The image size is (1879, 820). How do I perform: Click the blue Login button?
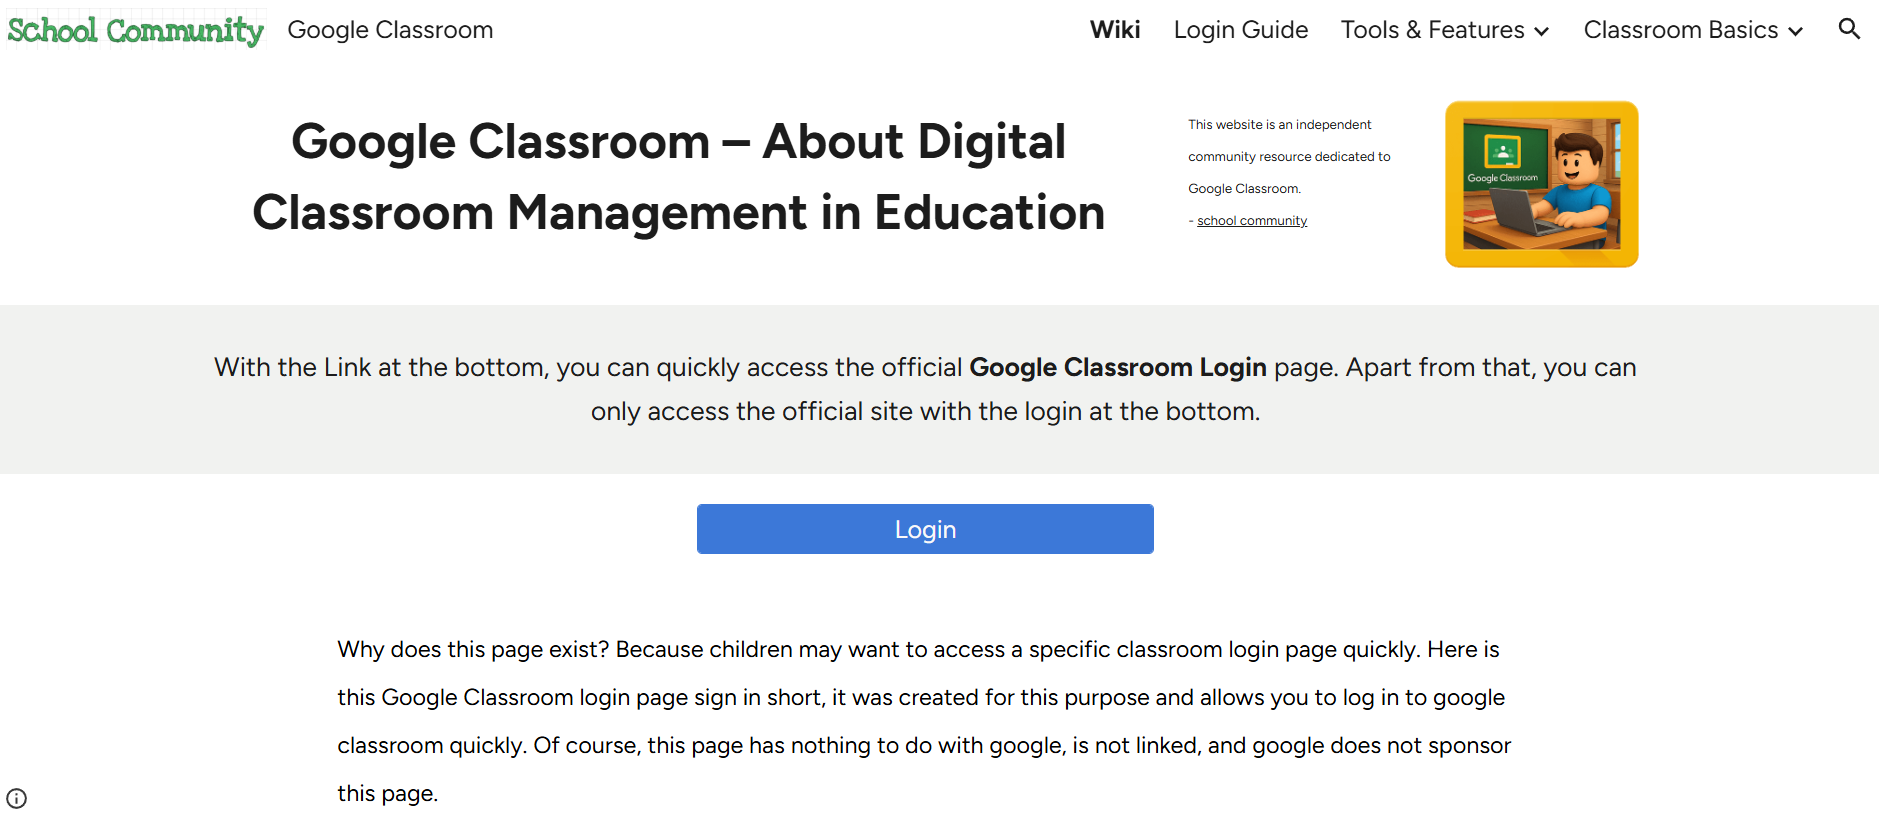pyautogui.click(x=925, y=529)
